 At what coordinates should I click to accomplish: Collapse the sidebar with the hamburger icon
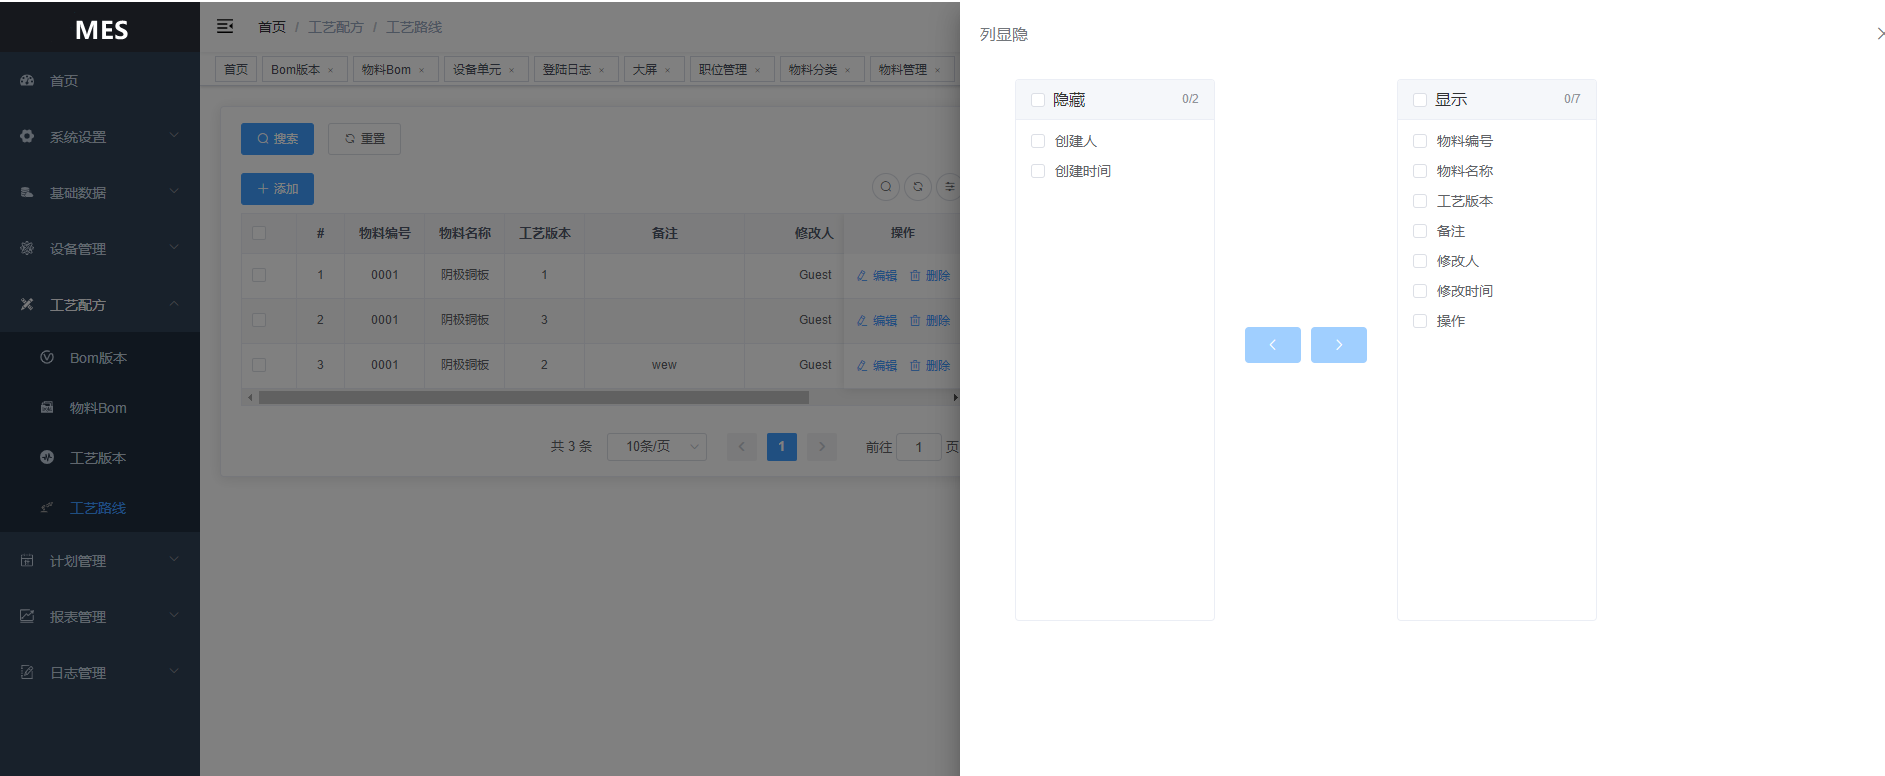[225, 26]
